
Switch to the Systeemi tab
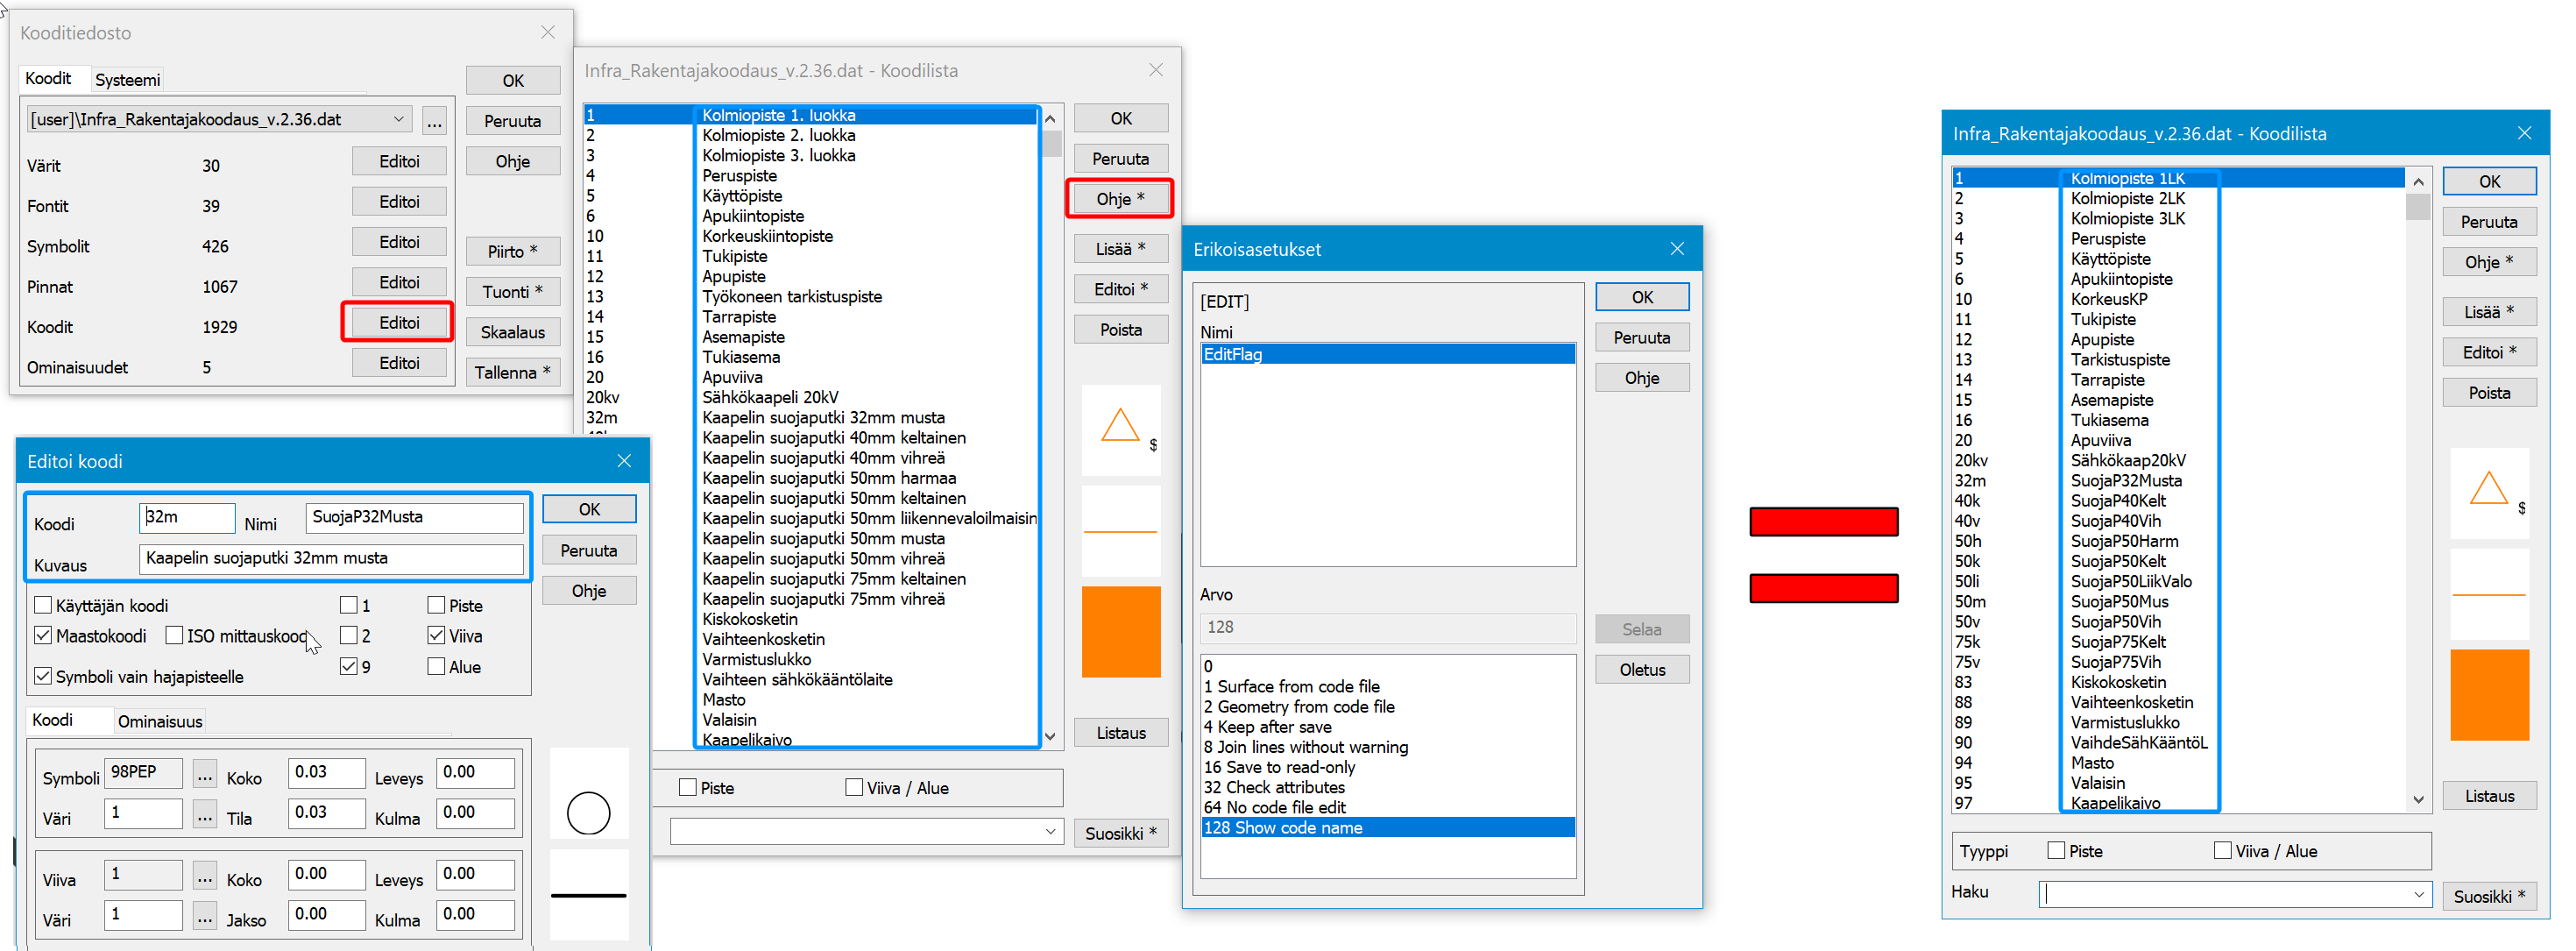127,80
